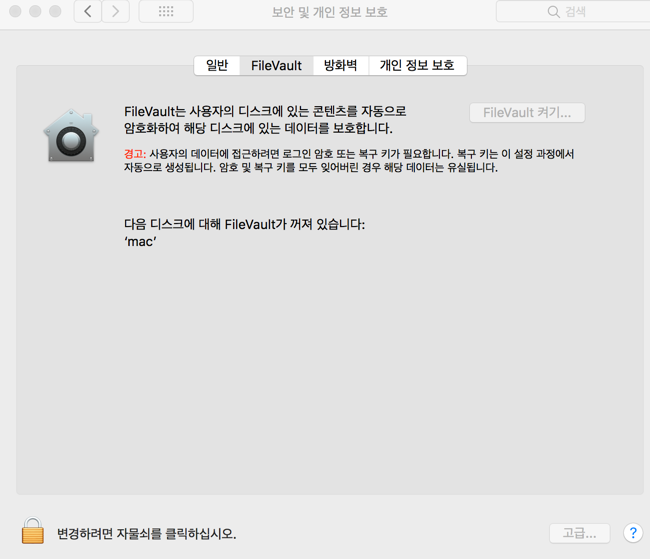Click the minimize window button
This screenshot has width=650, height=559.
[x=35, y=11]
